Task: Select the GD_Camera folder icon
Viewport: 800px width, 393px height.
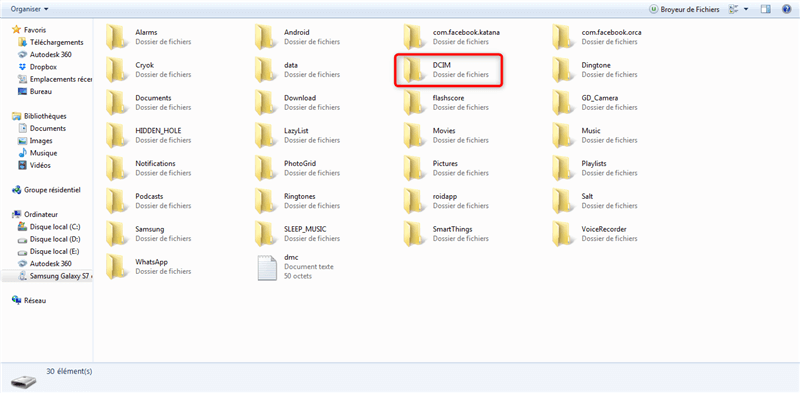Action: click(x=563, y=102)
